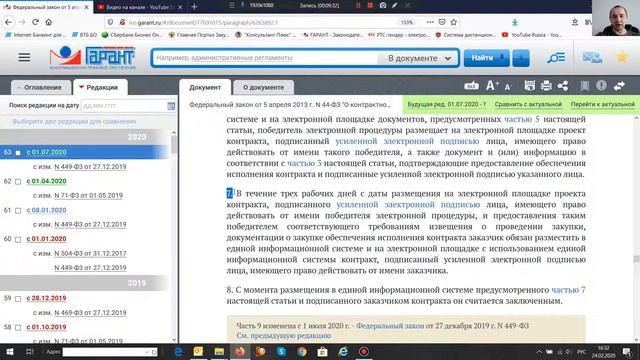Click the Garant search input field
Image resolution: width=640 pixels, height=360 pixels.
[265, 58]
